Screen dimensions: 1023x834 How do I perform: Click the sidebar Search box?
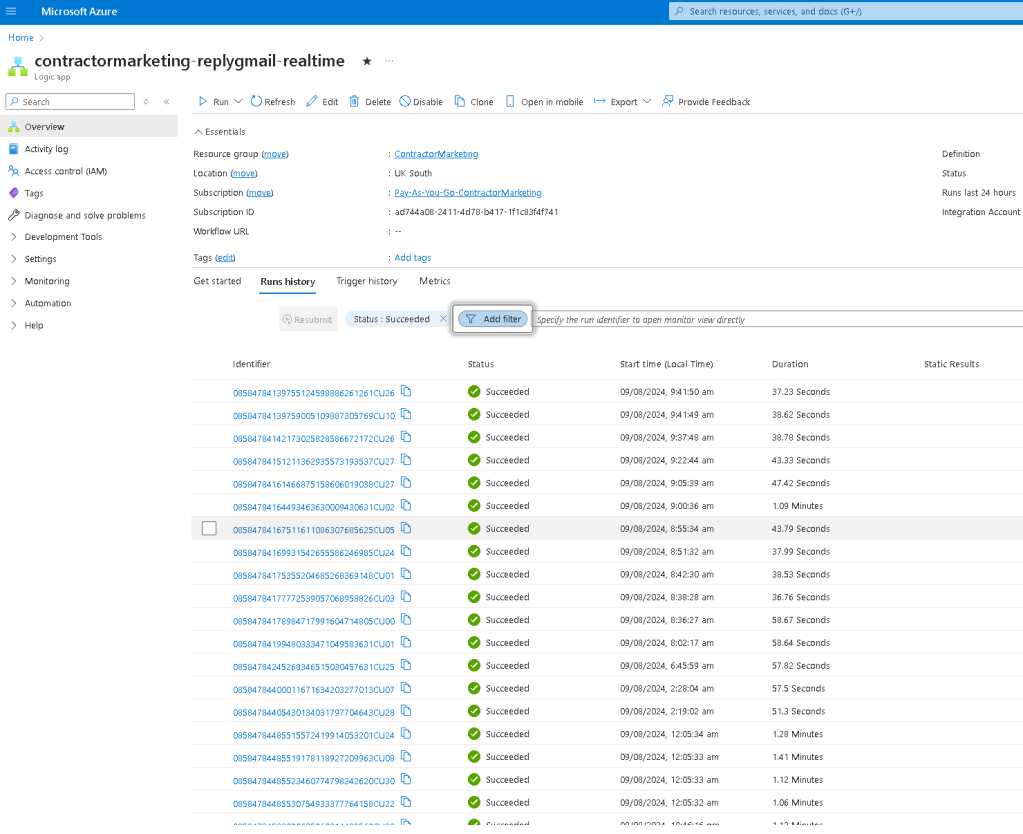pos(70,102)
